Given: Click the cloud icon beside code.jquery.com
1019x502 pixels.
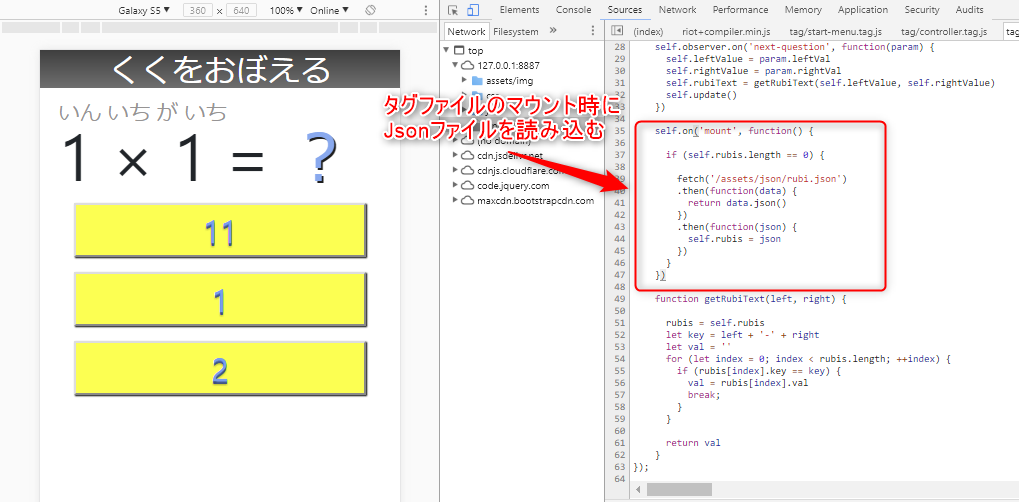Looking at the screenshot, I should pos(467,185).
